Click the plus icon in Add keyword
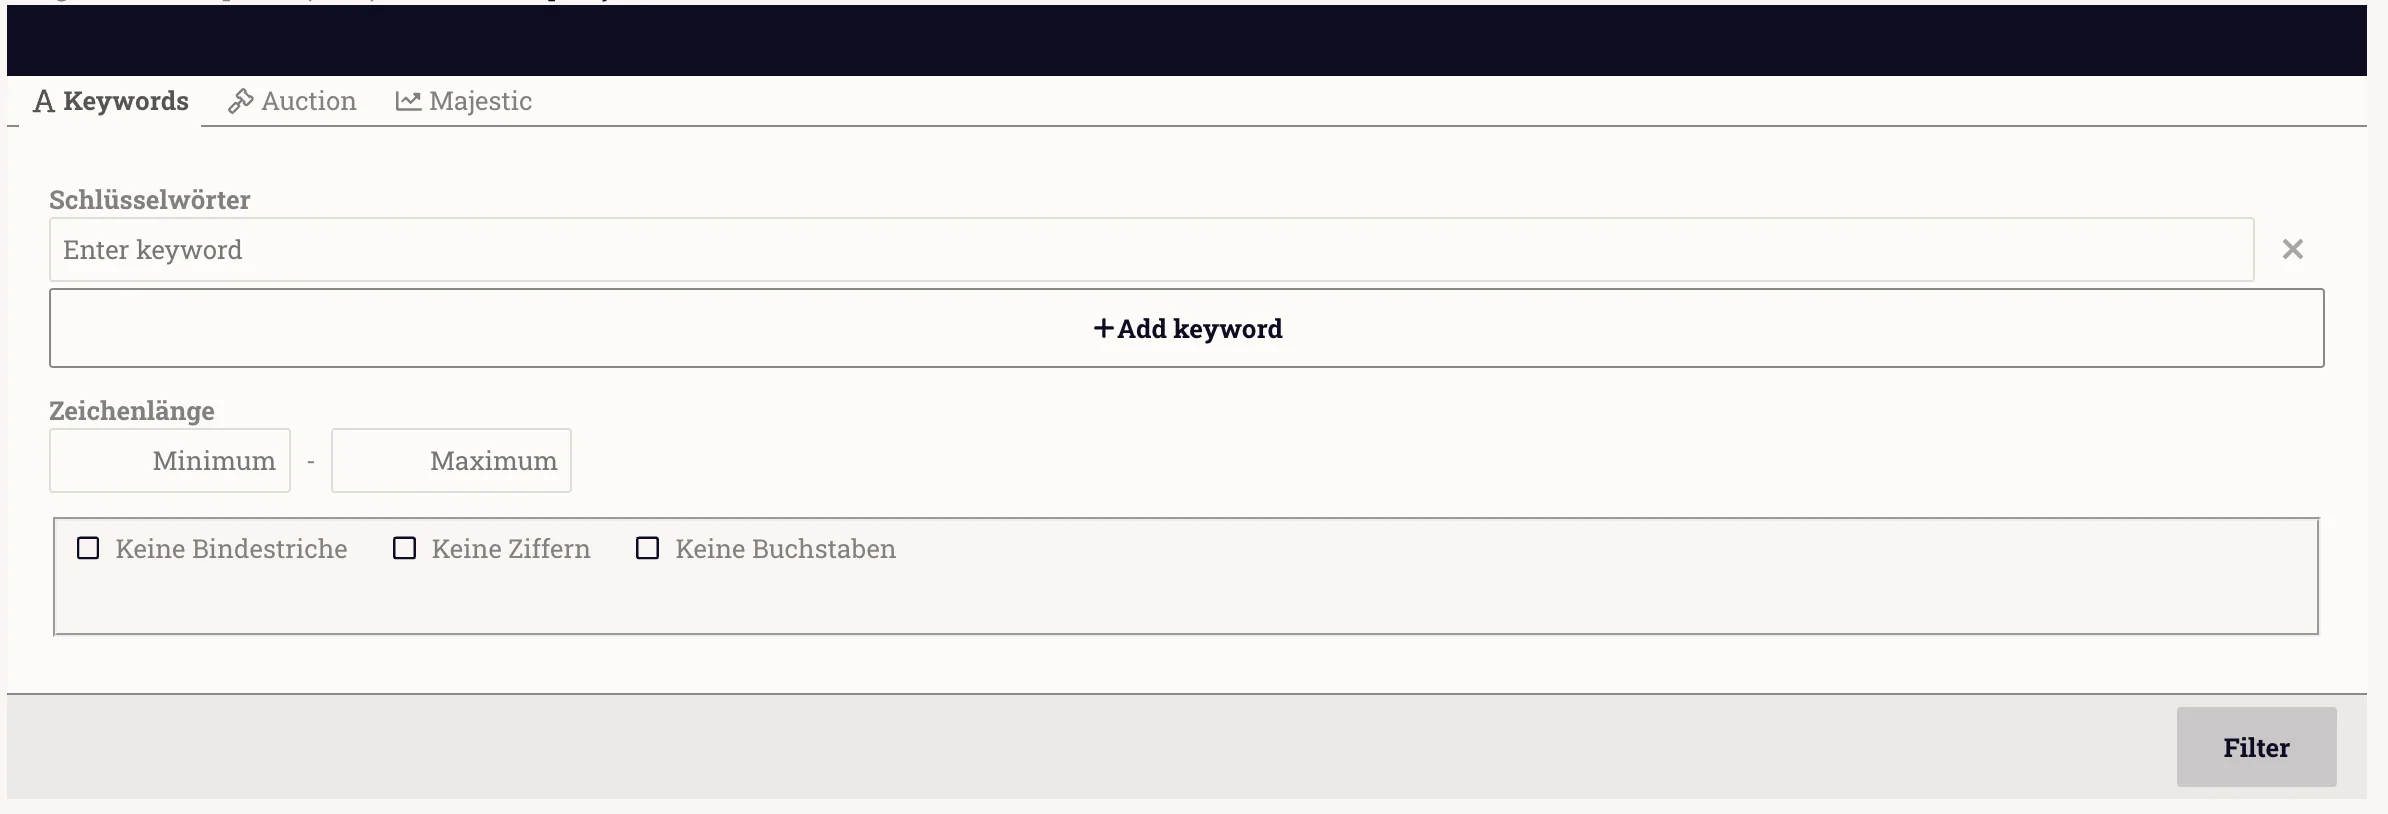The height and width of the screenshot is (814, 2388). pyautogui.click(x=1103, y=328)
